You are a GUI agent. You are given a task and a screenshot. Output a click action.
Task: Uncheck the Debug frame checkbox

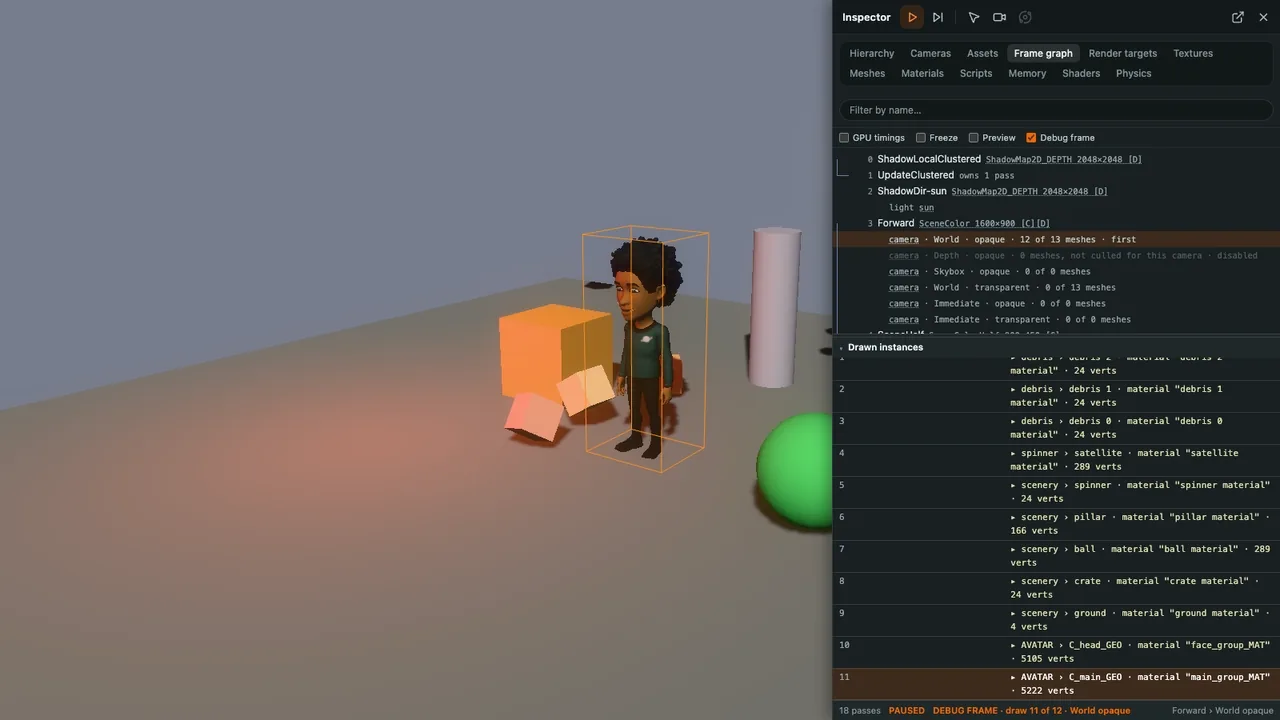pyautogui.click(x=1031, y=138)
